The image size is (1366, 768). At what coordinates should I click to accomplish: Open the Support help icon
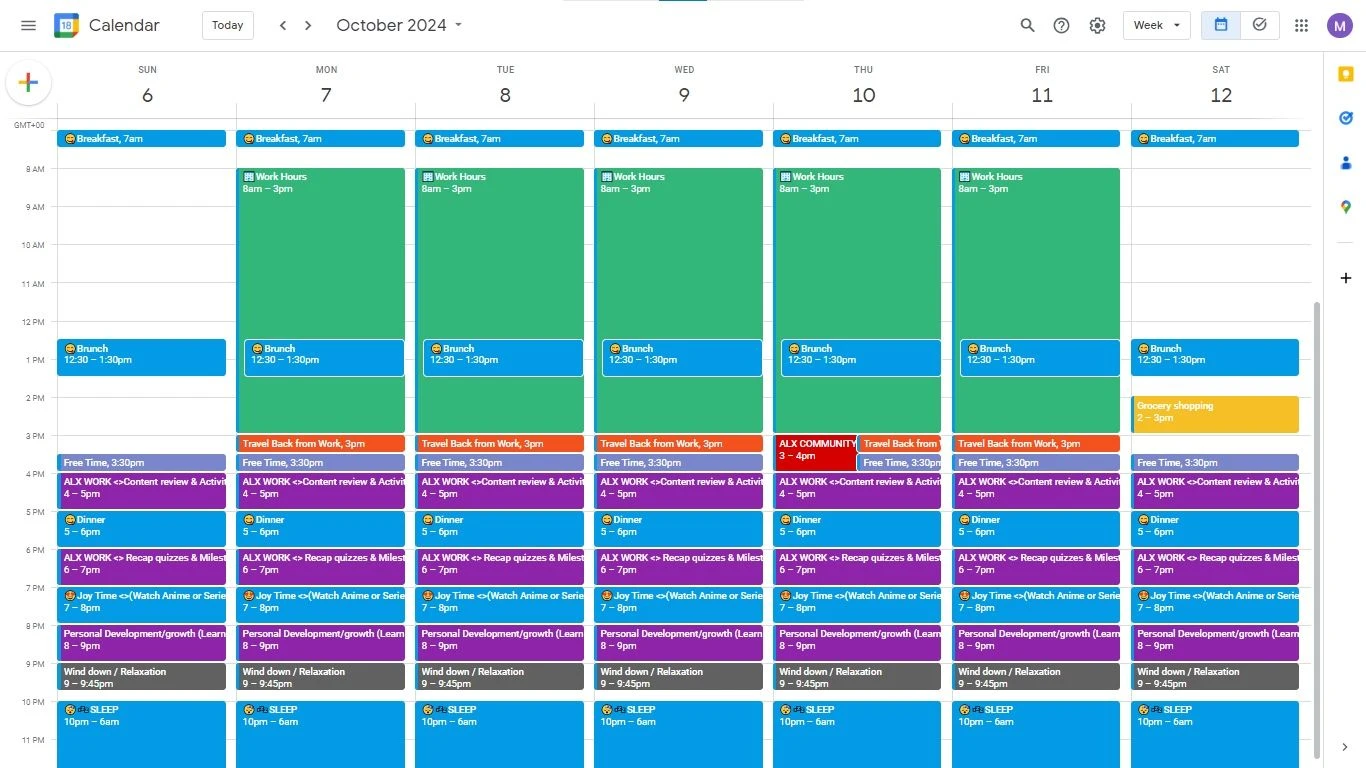coord(1062,25)
